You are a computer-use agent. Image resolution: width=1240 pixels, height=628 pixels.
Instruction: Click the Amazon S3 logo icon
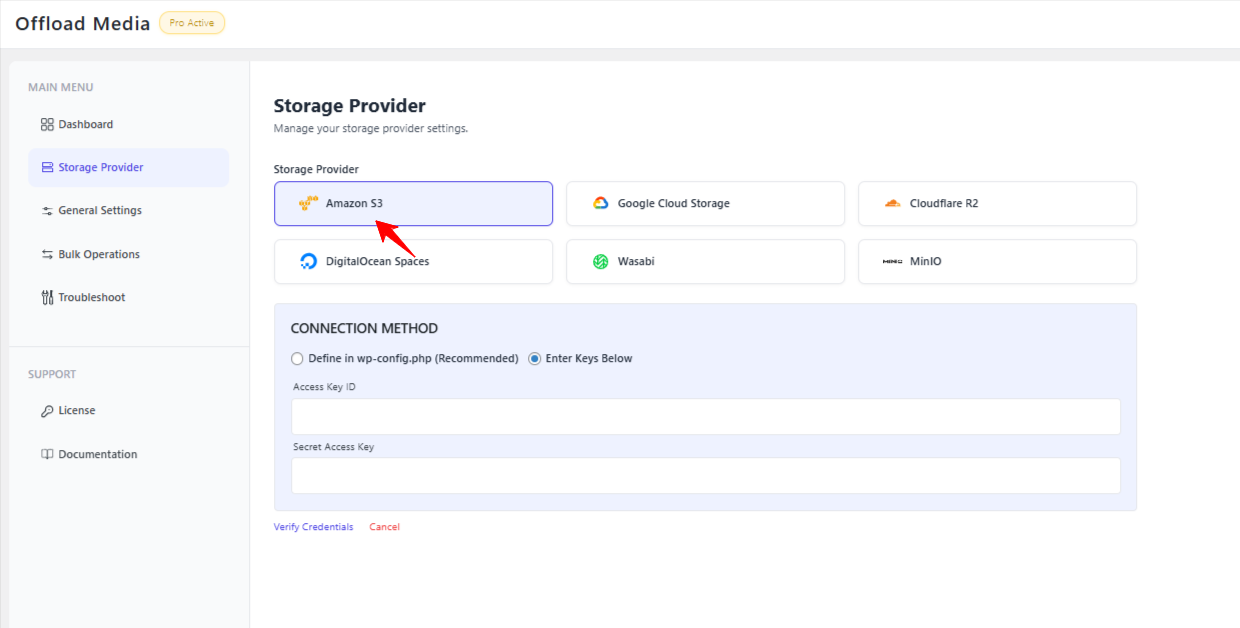308,204
